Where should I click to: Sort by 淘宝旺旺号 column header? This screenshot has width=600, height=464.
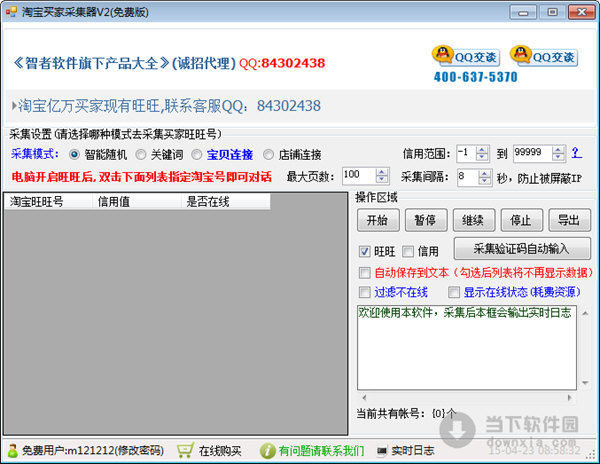[x=48, y=201]
